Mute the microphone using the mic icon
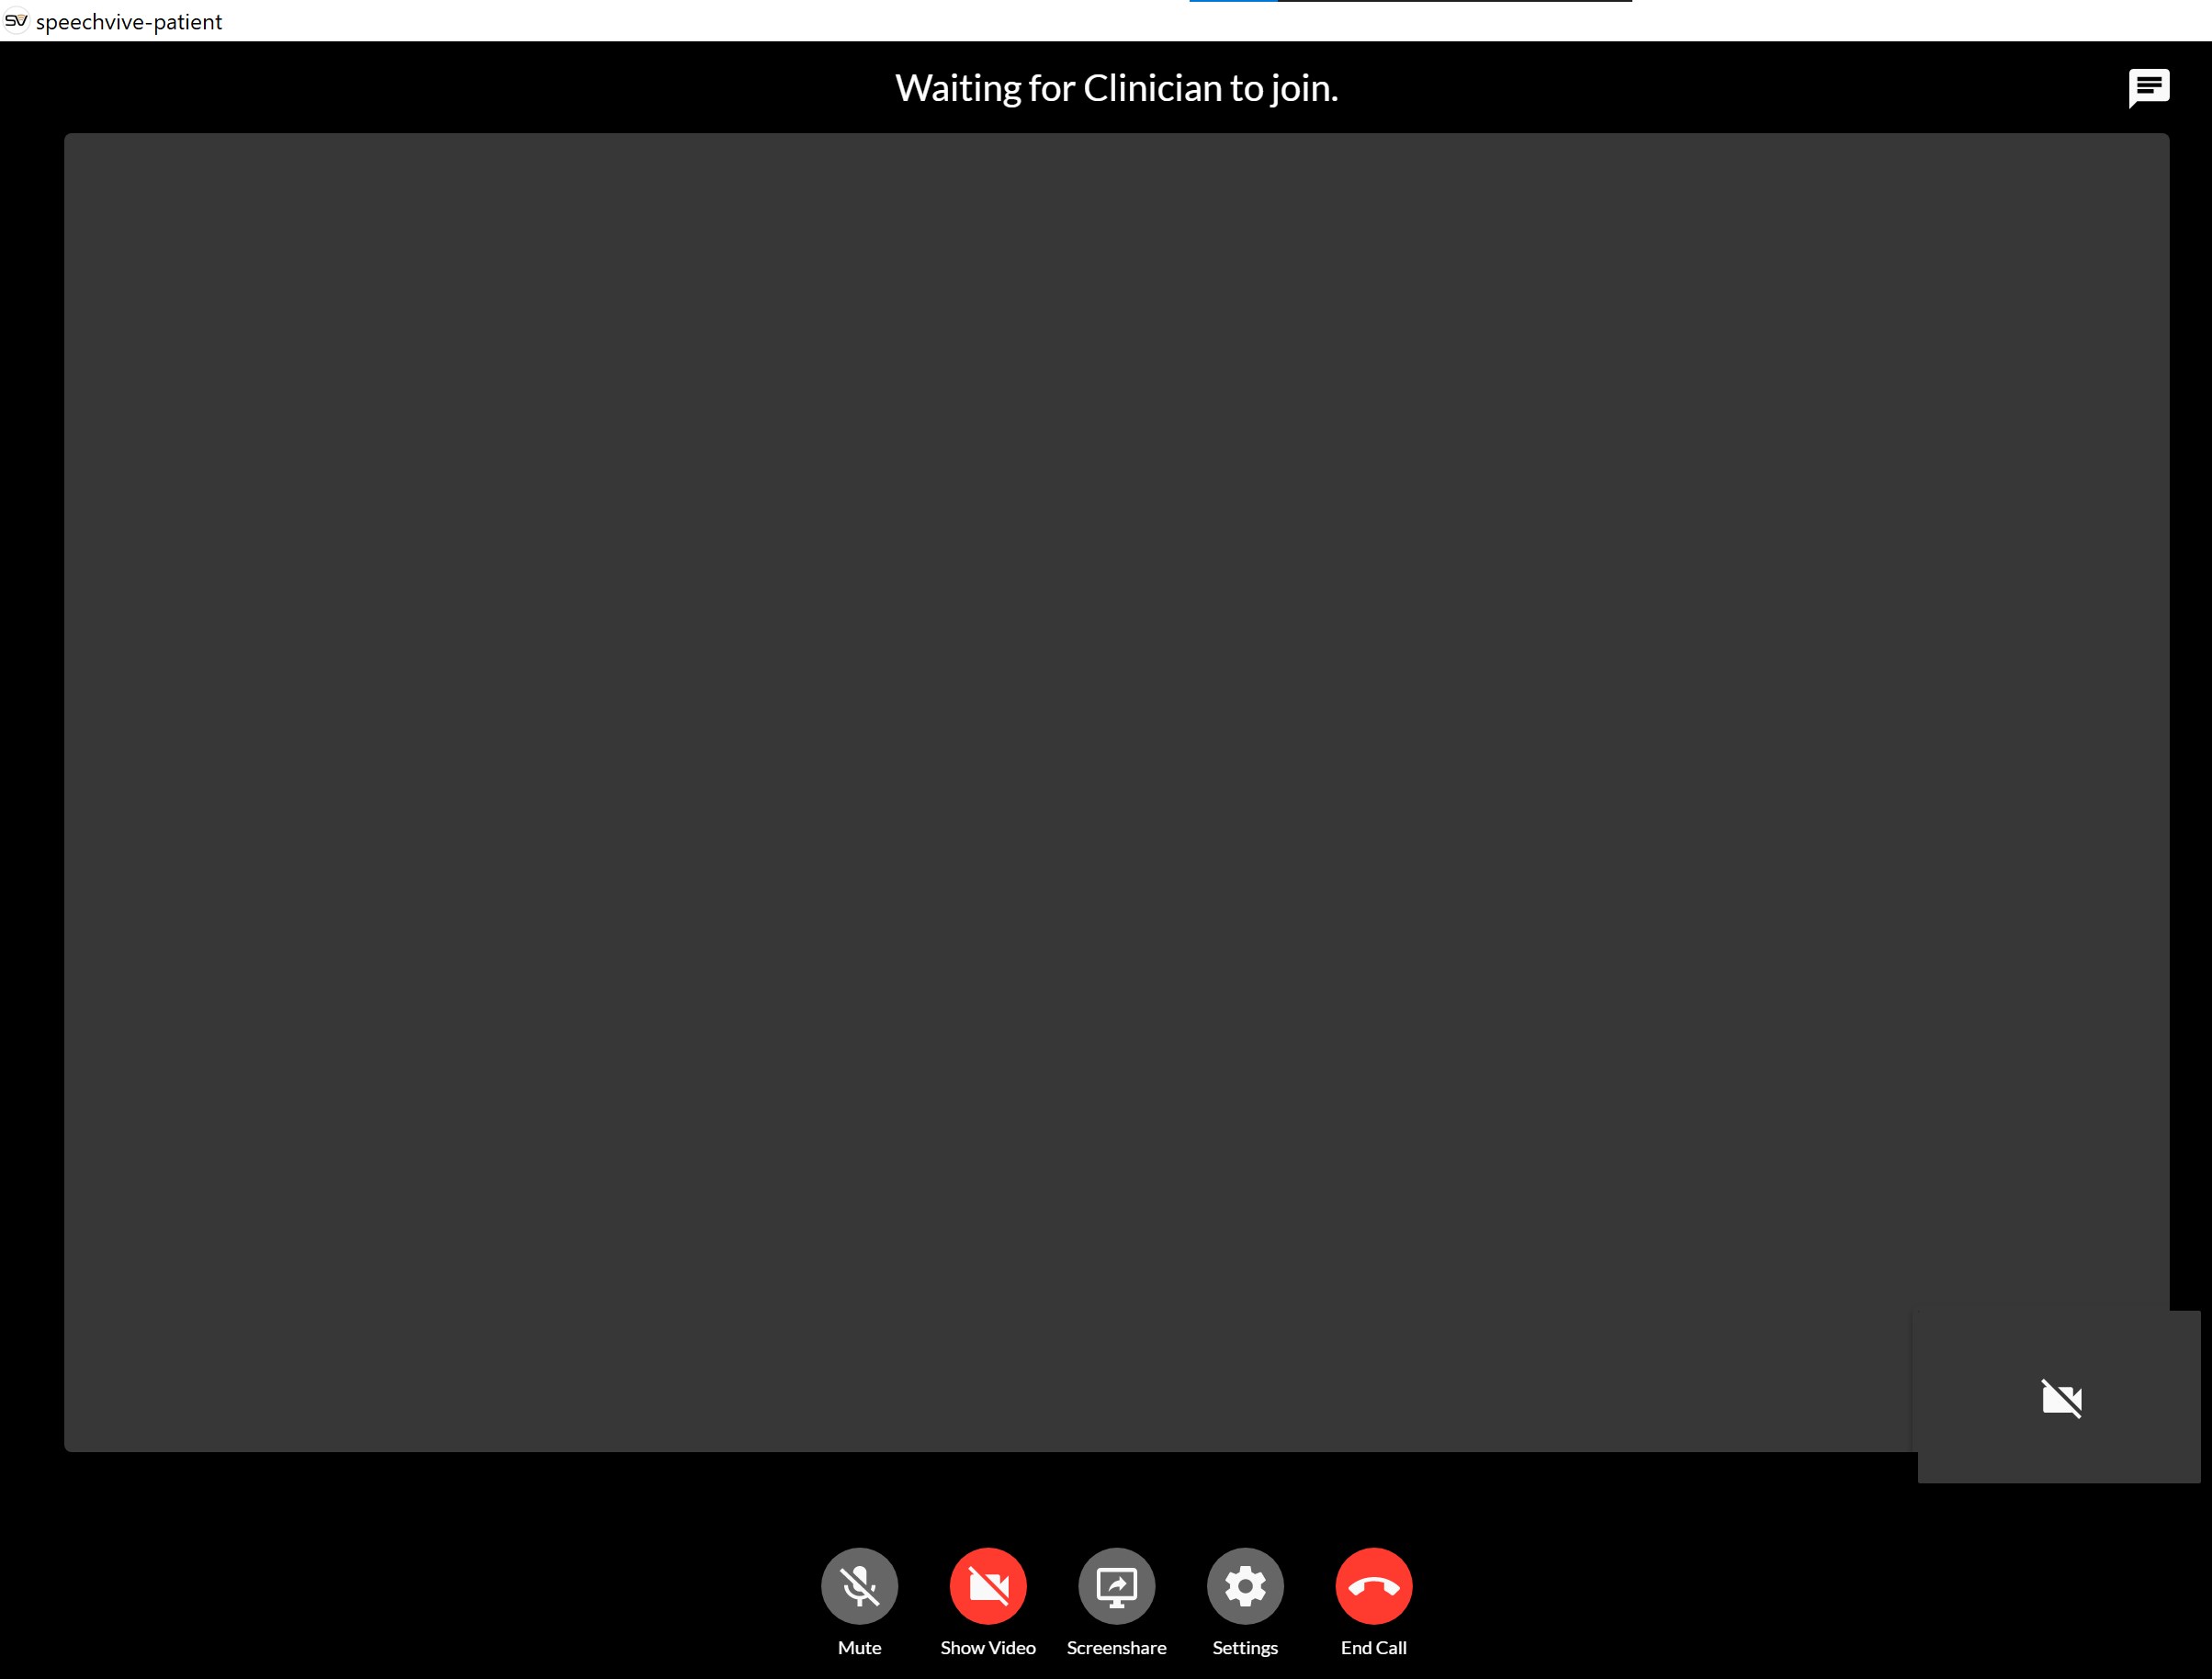 pos(859,1586)
